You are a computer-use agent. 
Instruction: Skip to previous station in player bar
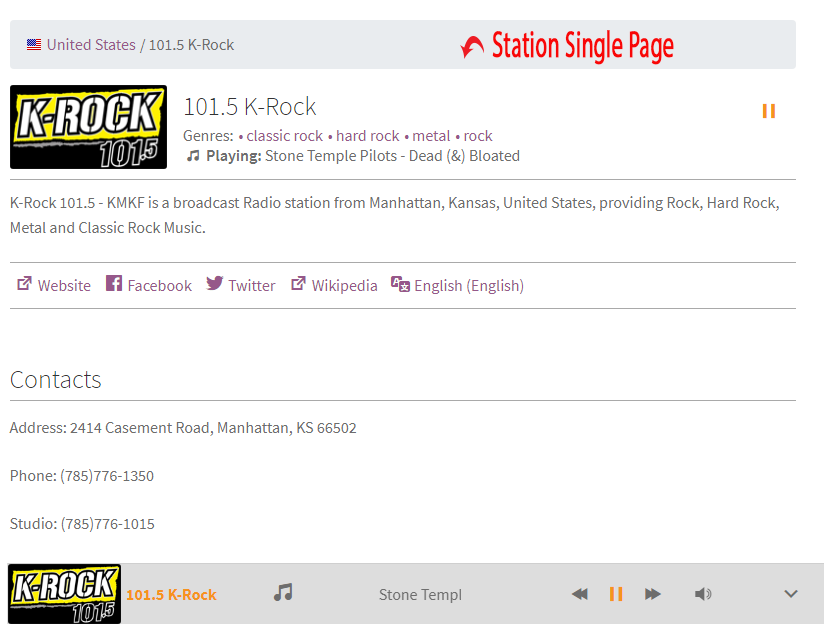580,594
